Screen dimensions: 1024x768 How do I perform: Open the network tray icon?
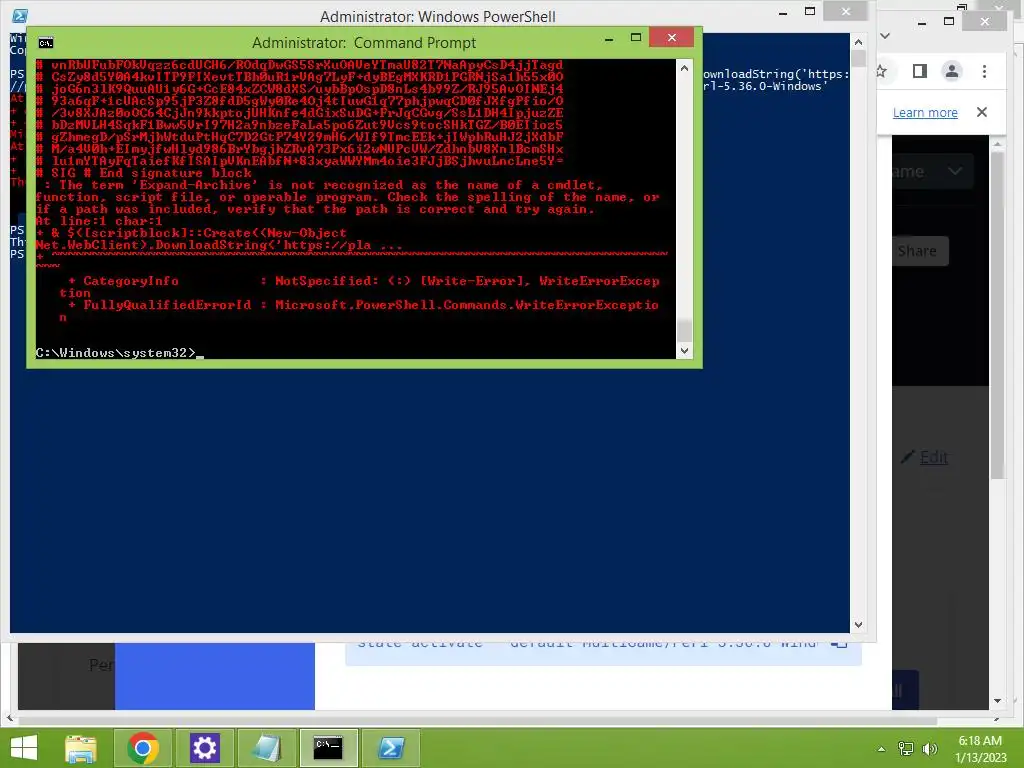(x=906, y=749)
